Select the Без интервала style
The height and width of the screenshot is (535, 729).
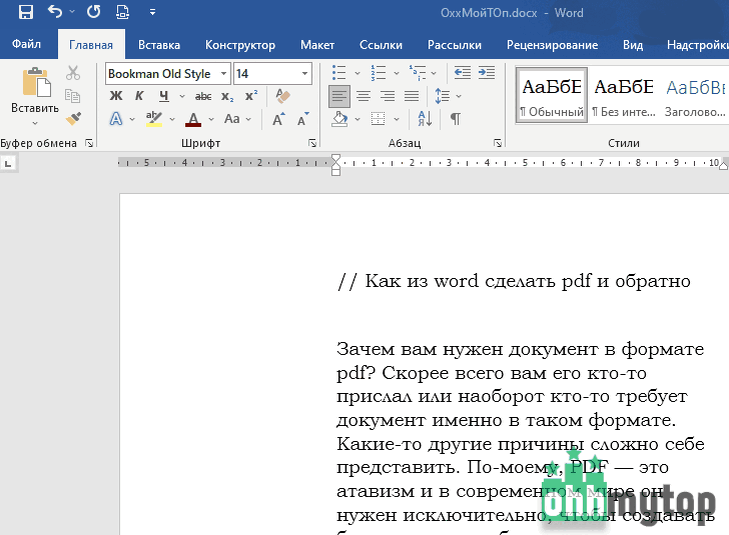pyautogui.click(x=623, y=95)
